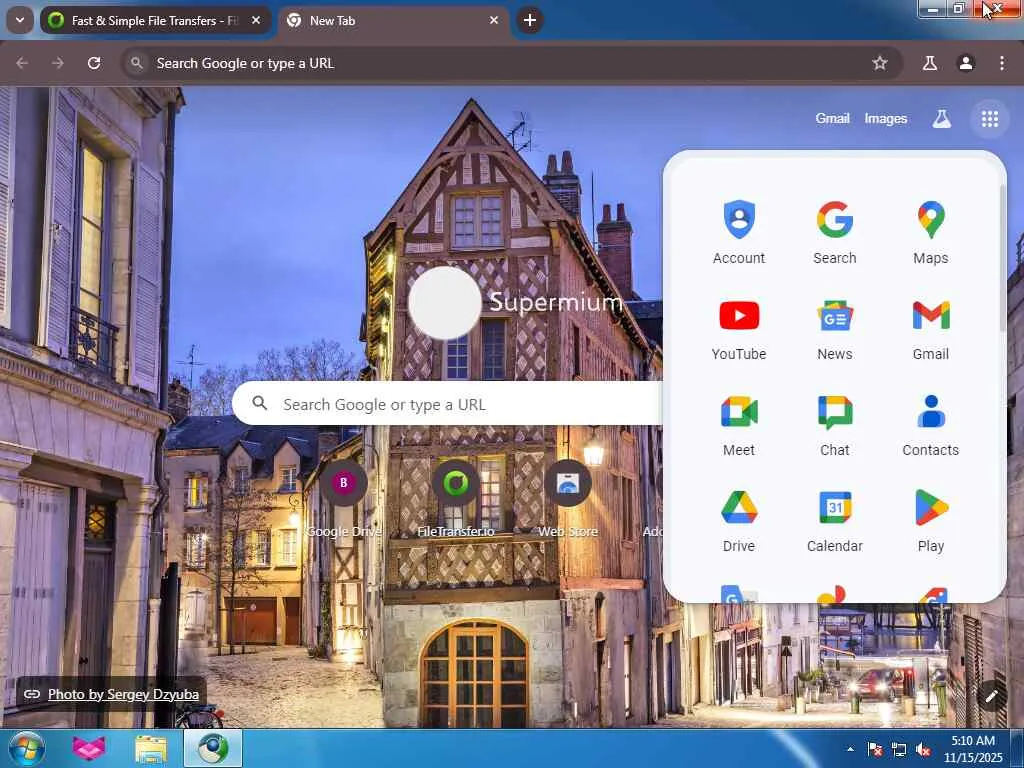Open the network tray icon
This screenshot has width=1024, height=768.
coord(899,749)
